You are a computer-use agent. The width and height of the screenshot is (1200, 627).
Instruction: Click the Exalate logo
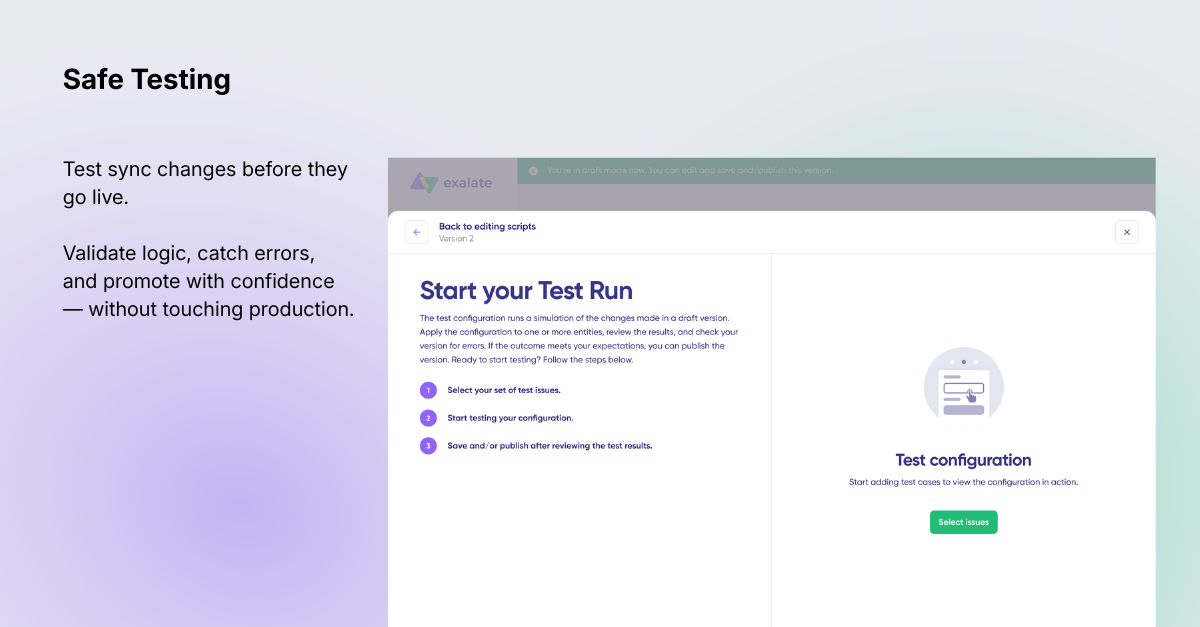coord(453,184)
